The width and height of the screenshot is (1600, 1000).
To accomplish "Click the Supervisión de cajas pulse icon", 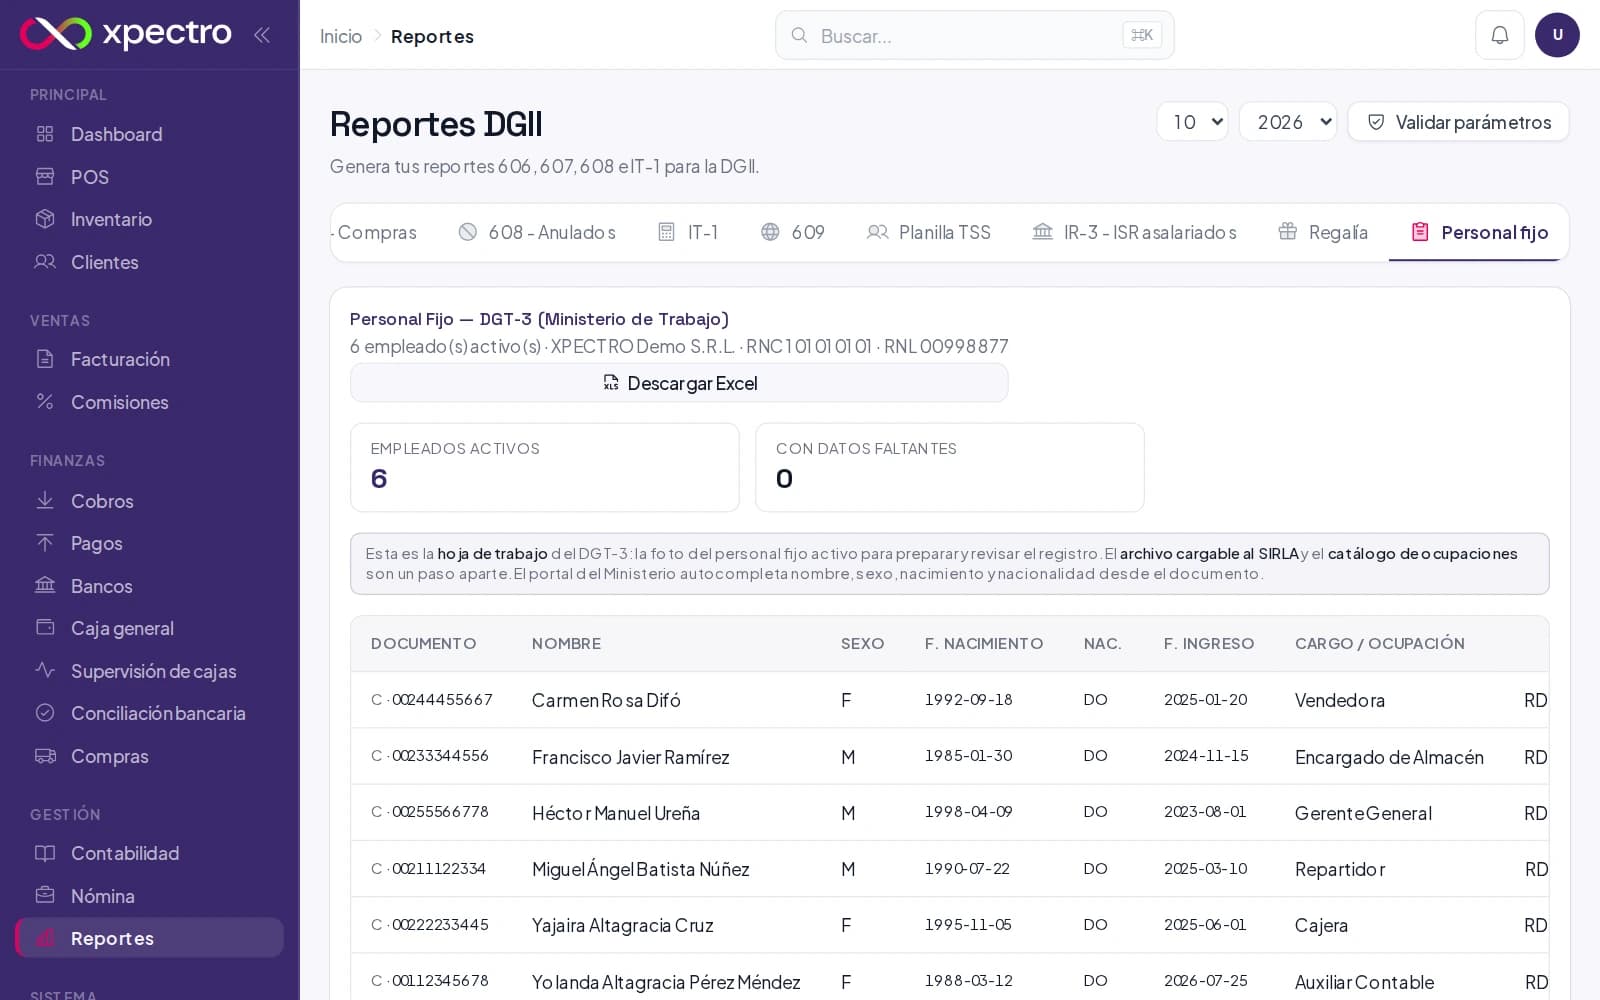I will point(45,670).
